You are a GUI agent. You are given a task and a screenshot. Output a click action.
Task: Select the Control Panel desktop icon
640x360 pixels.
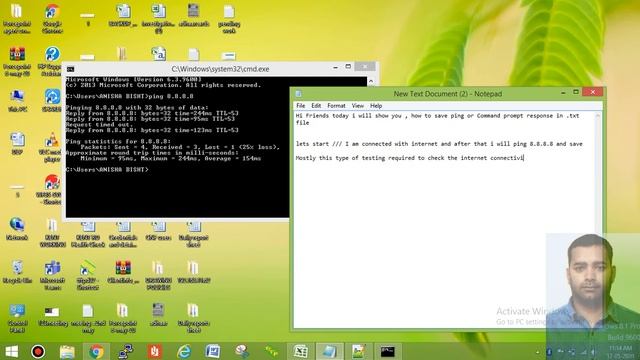click(17, 318)
